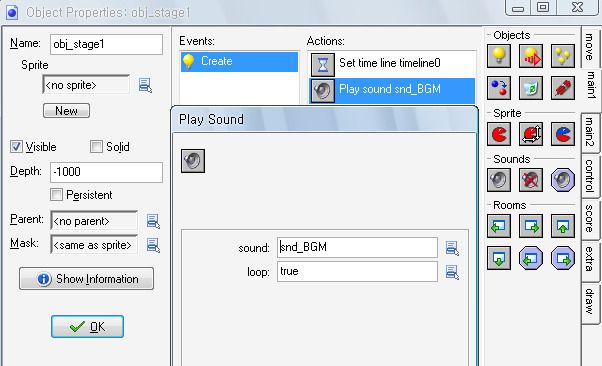602x366 pixels.
Task: Select the Previous Room action icon
Action: pyautogui.click(x=499, y=226)
